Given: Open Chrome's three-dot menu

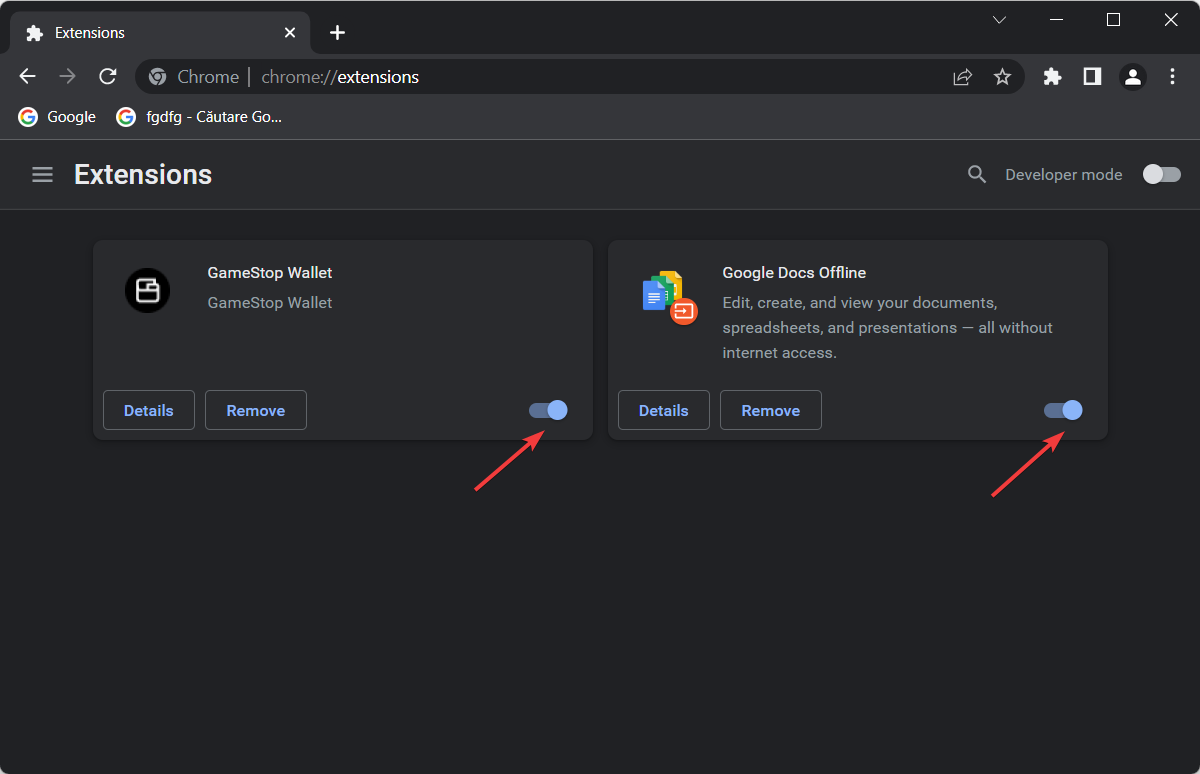Looking at the screenshot, I should 1172,76.
